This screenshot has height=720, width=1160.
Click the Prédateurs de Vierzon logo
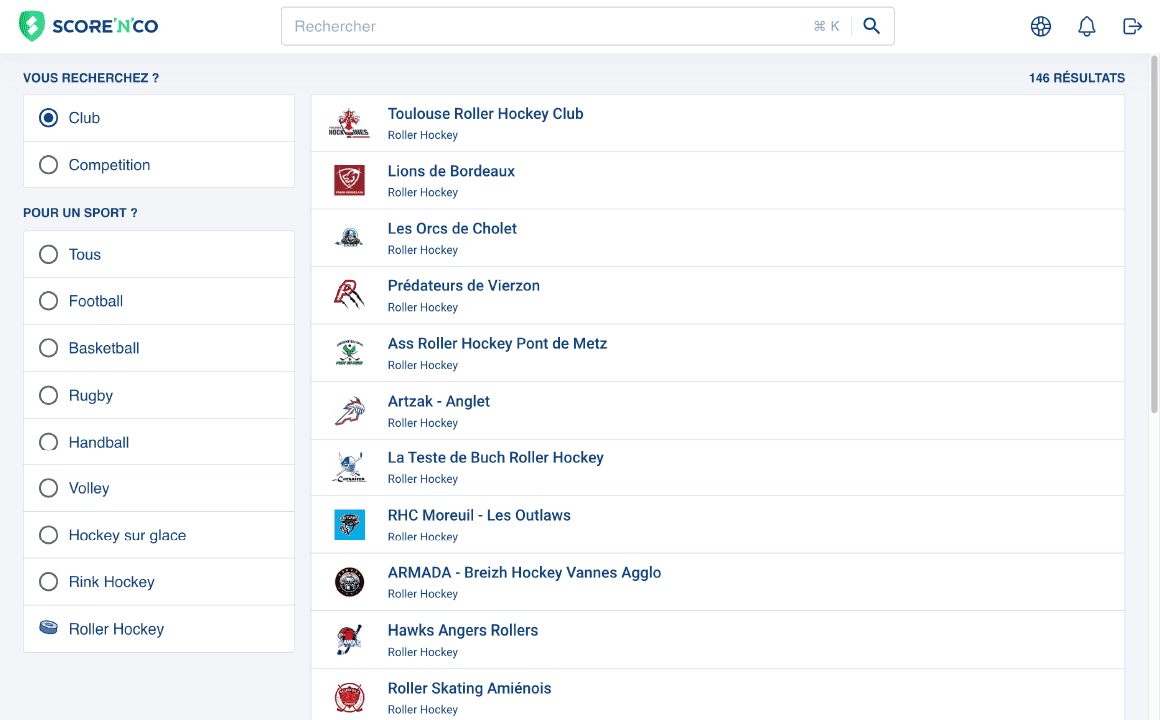[x=349, y=295]
